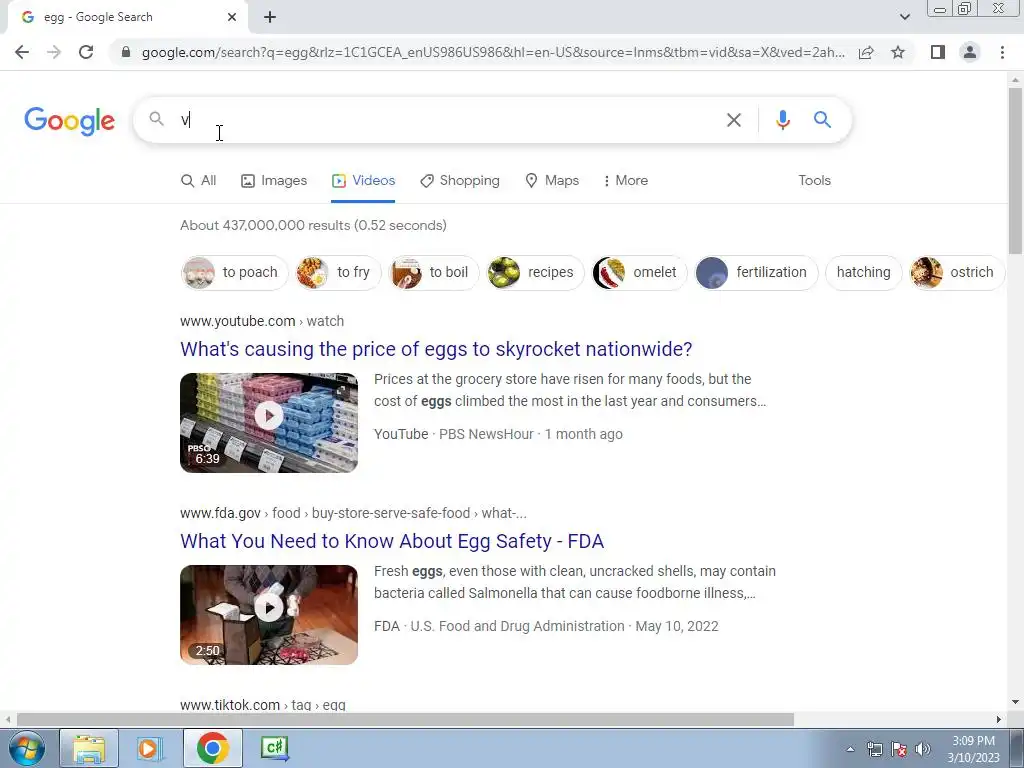The image size is (1024, 768).
Task: Click the www.tiktok.com › tag › egg URL
Action: click(263, 705)
